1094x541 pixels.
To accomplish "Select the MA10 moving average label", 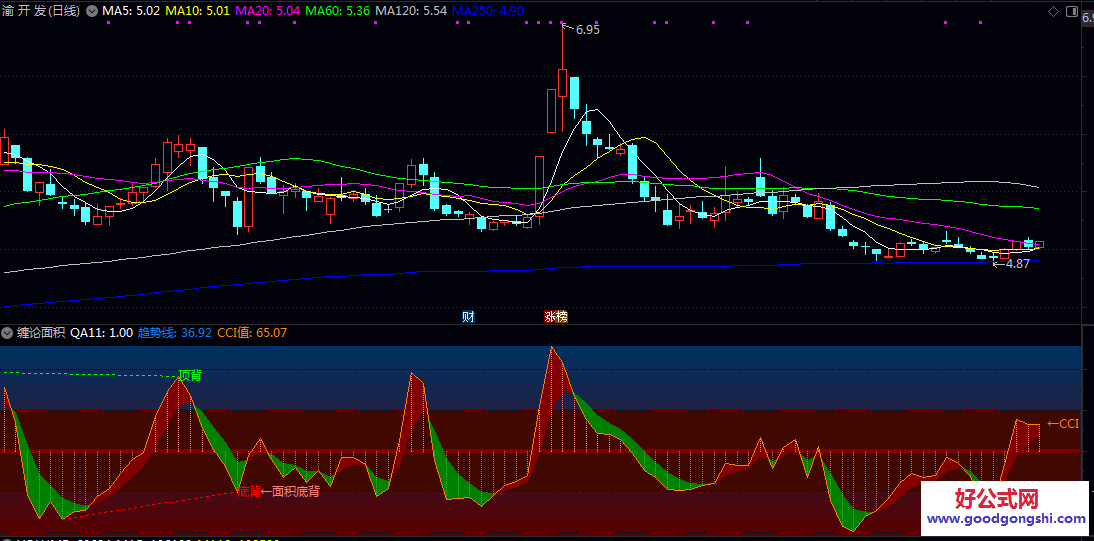I will tap(196, 11).
